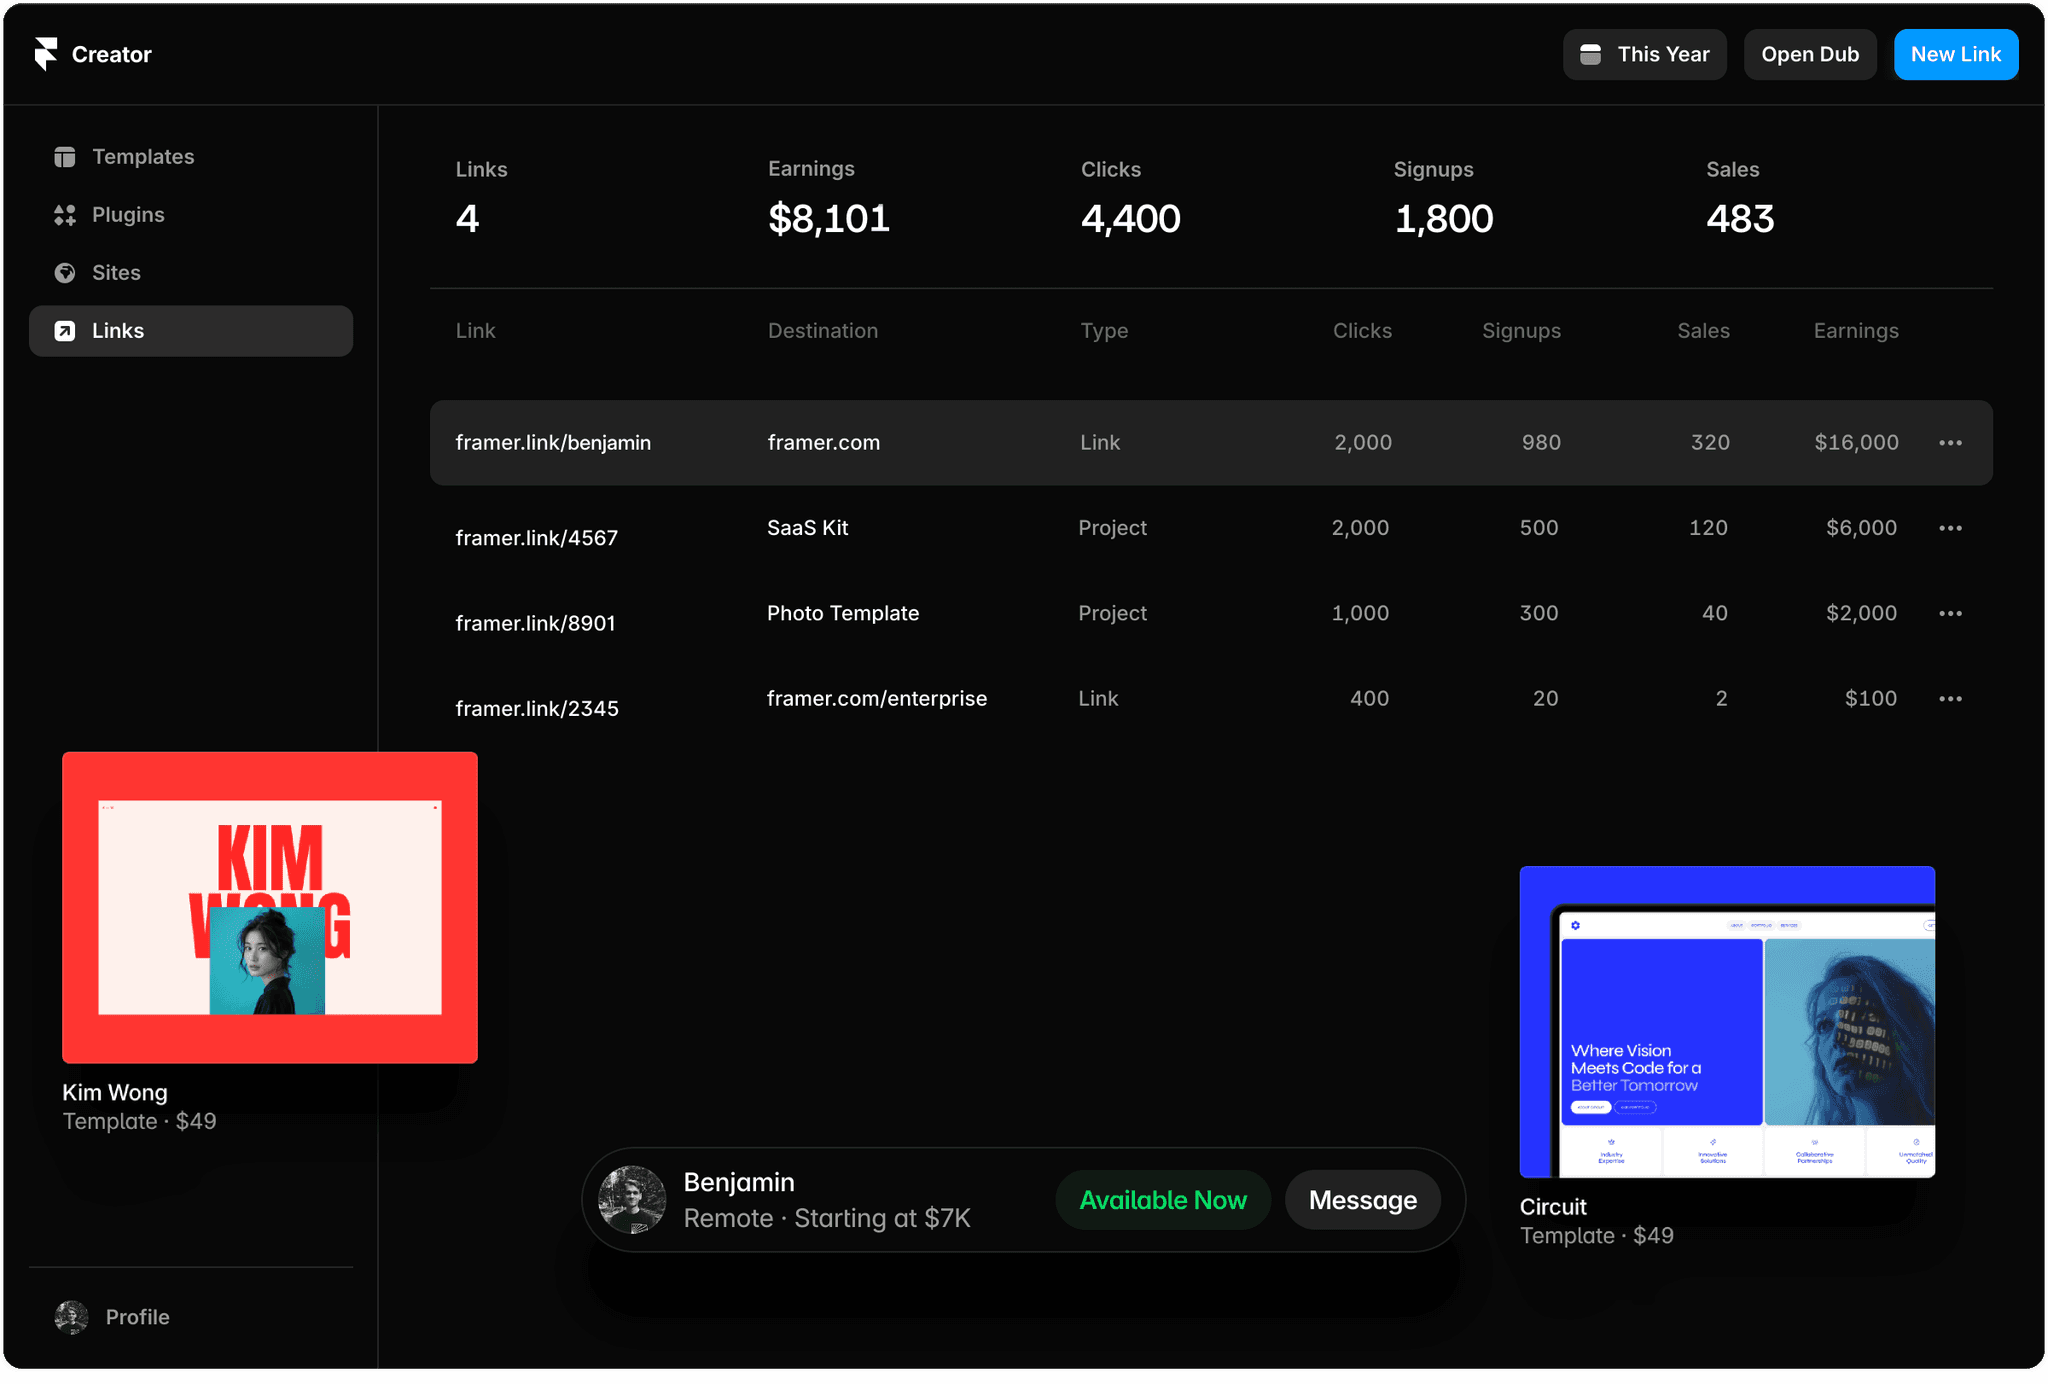Click the Open Dub button

1809,55
